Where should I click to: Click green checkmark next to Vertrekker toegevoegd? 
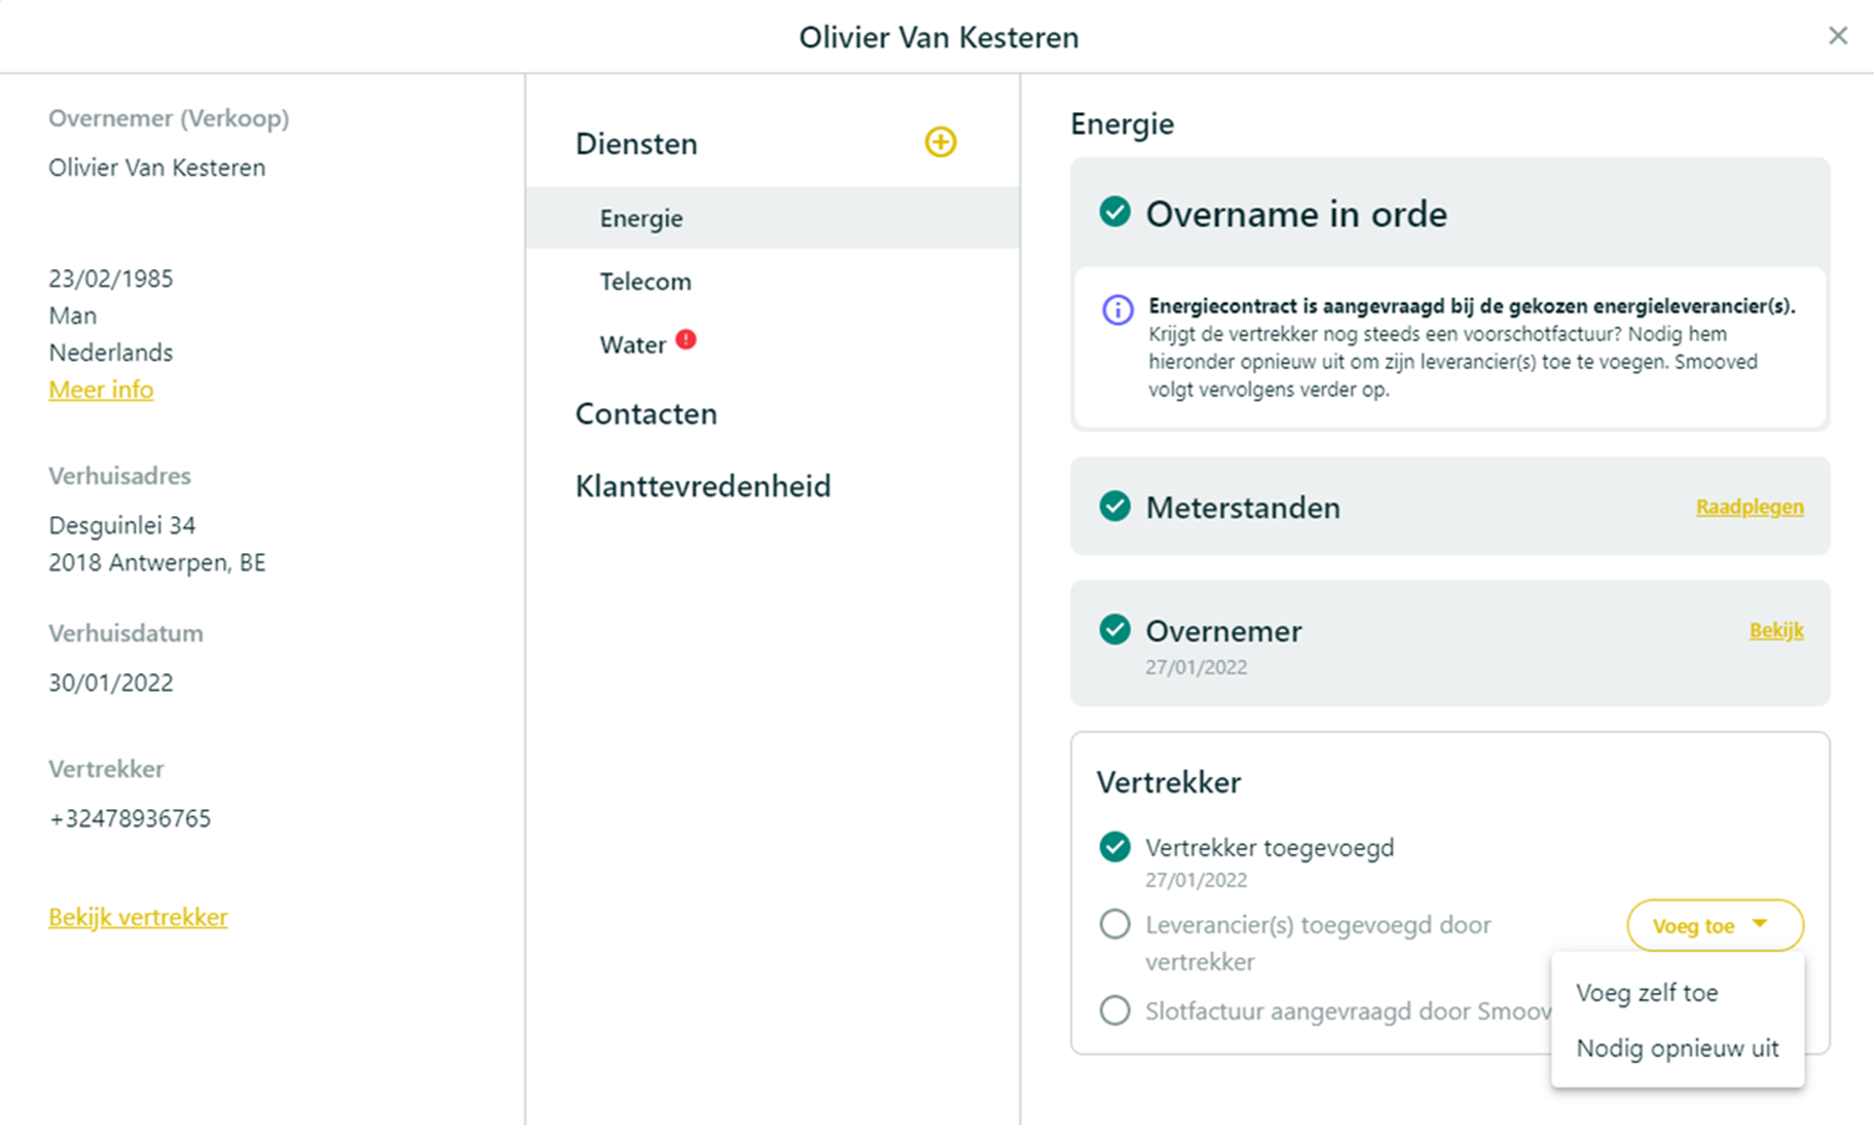pos(1115,847)
